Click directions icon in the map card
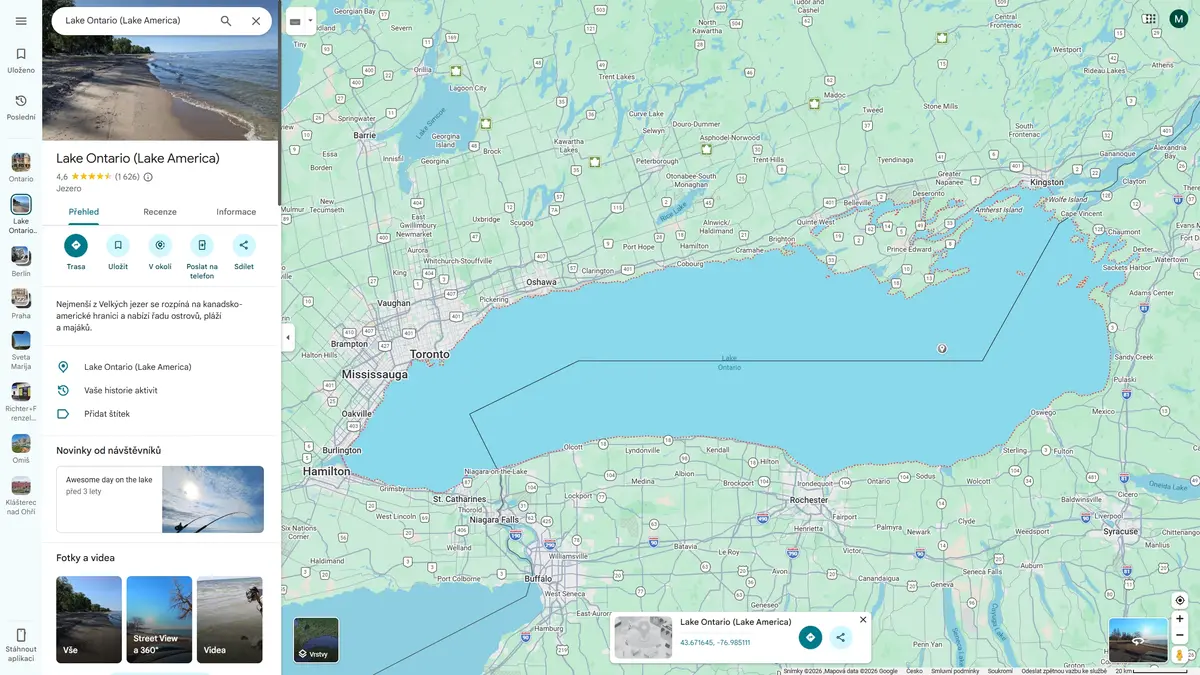1200x675 pixels. 810,637
